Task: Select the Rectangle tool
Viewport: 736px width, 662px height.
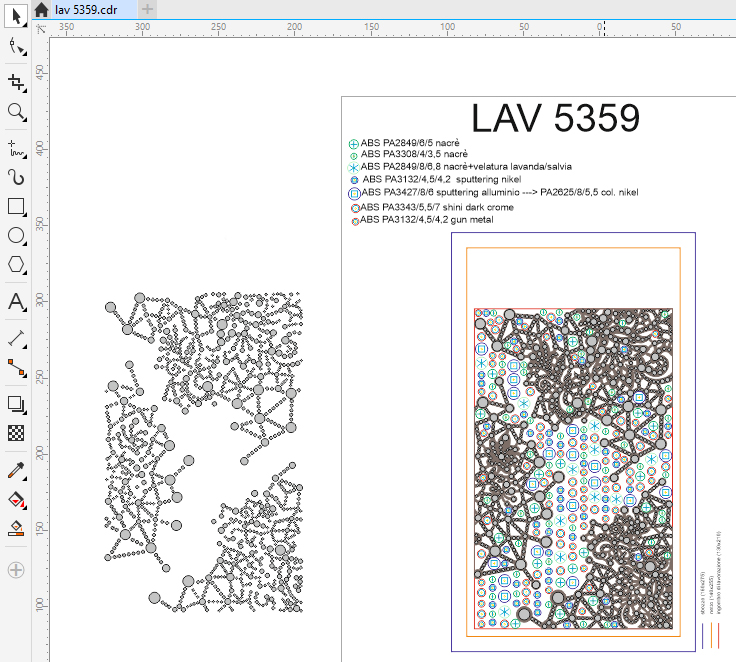Action: 16,207
